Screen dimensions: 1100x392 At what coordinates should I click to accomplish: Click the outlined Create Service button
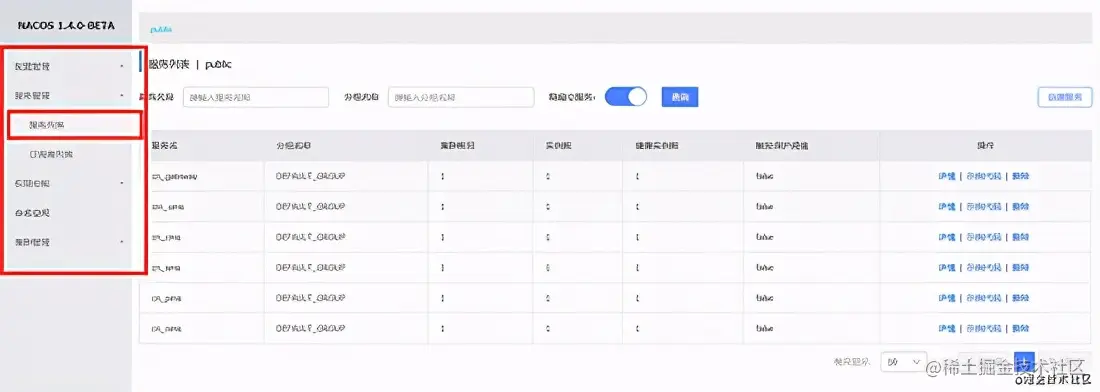[x=1065, y=97]
